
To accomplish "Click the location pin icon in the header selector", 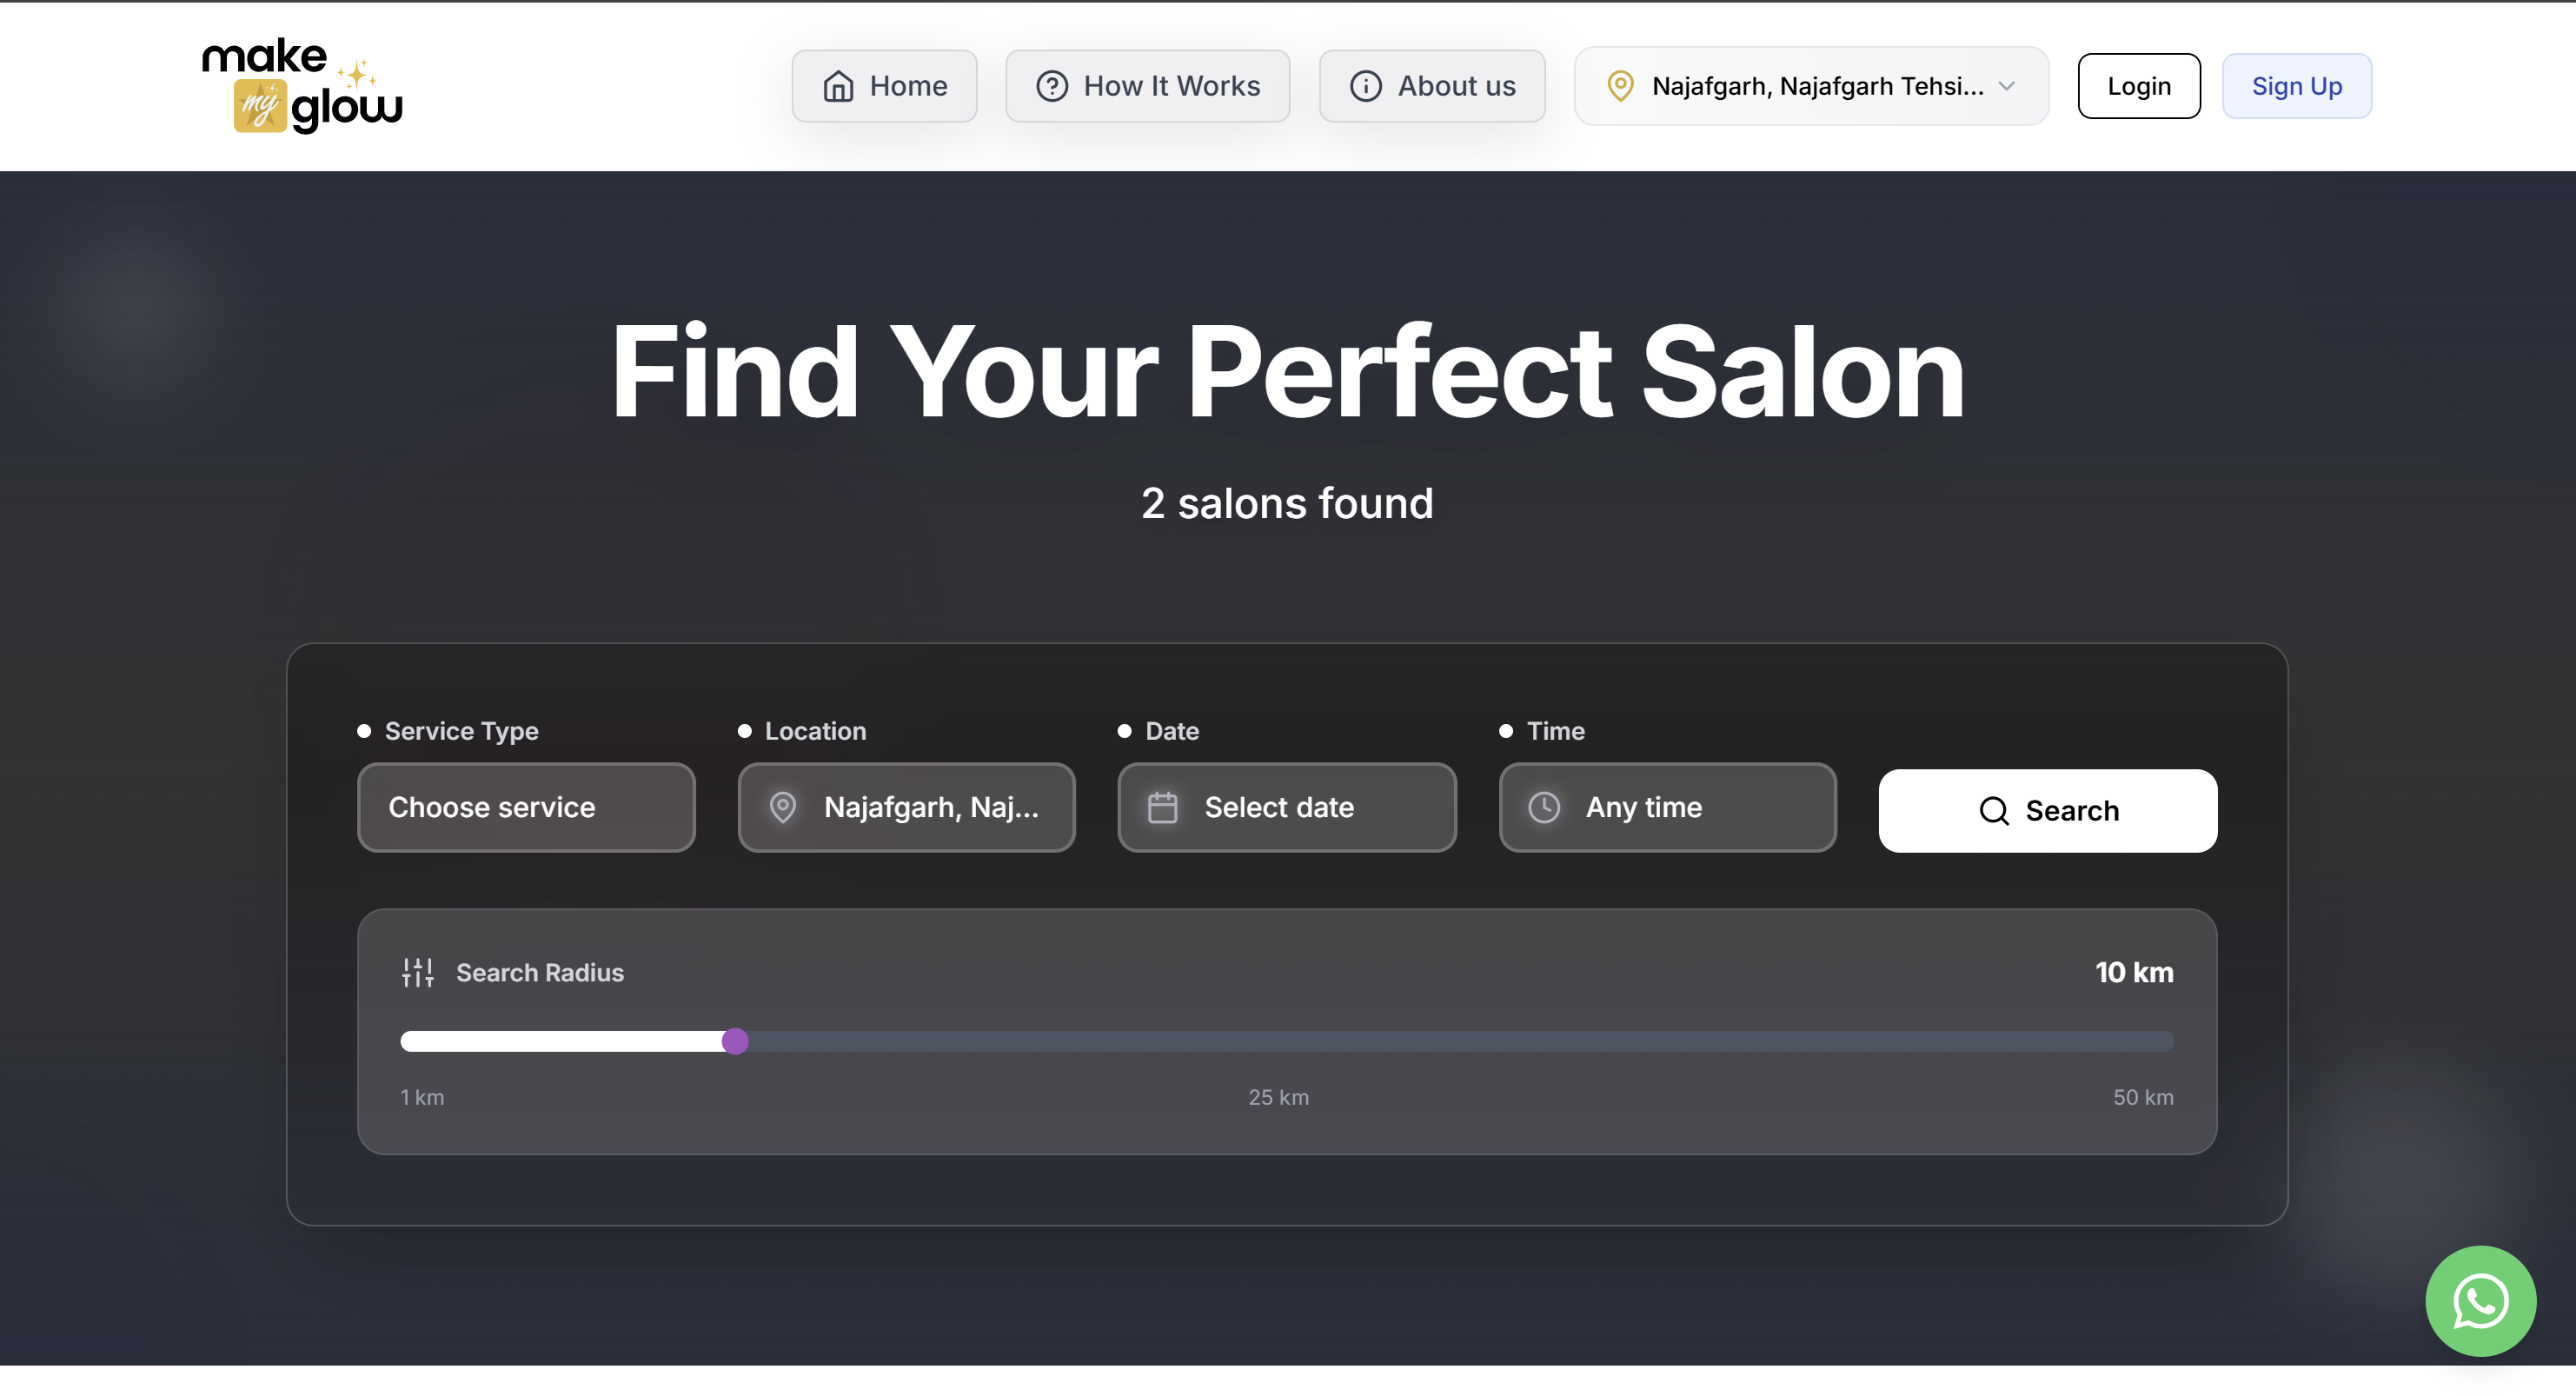I will tap(1620, 86).
